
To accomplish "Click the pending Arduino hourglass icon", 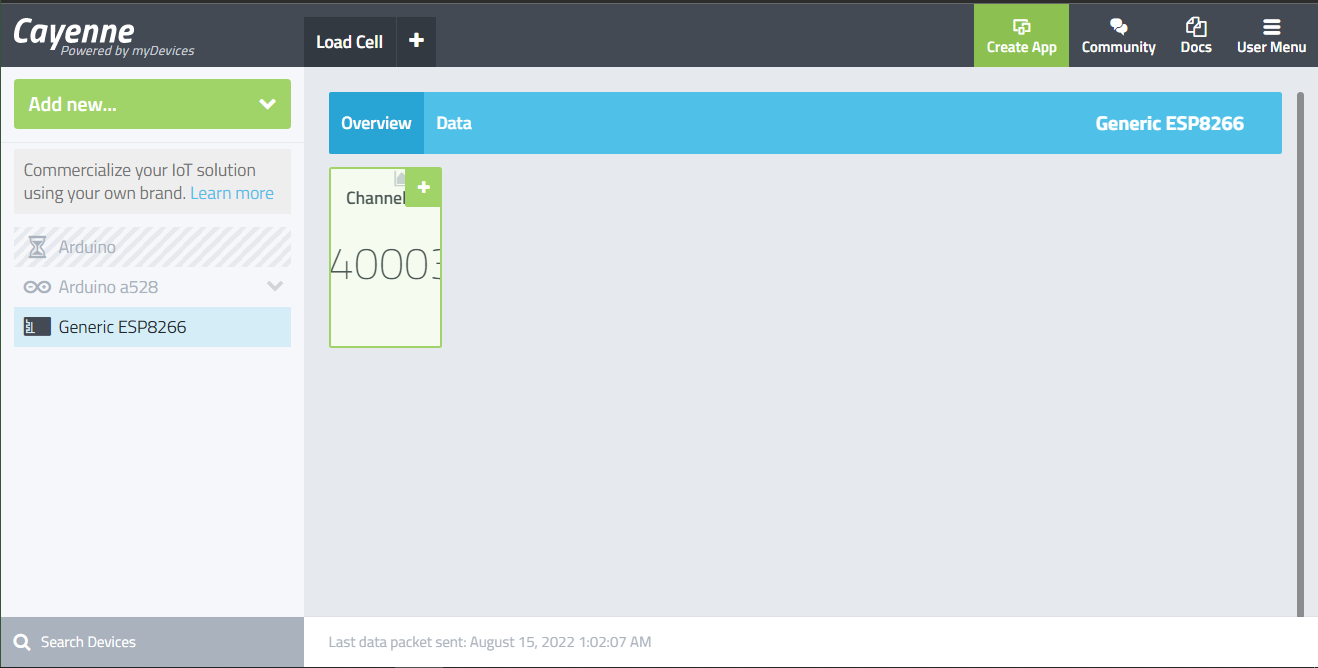I will click(x=37, y=247).
